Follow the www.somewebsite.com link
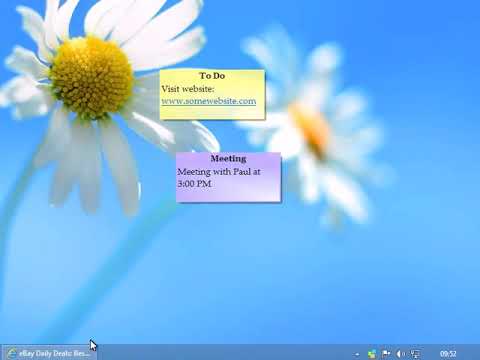This screenshot has height=360, width=480. click(209, 101)
